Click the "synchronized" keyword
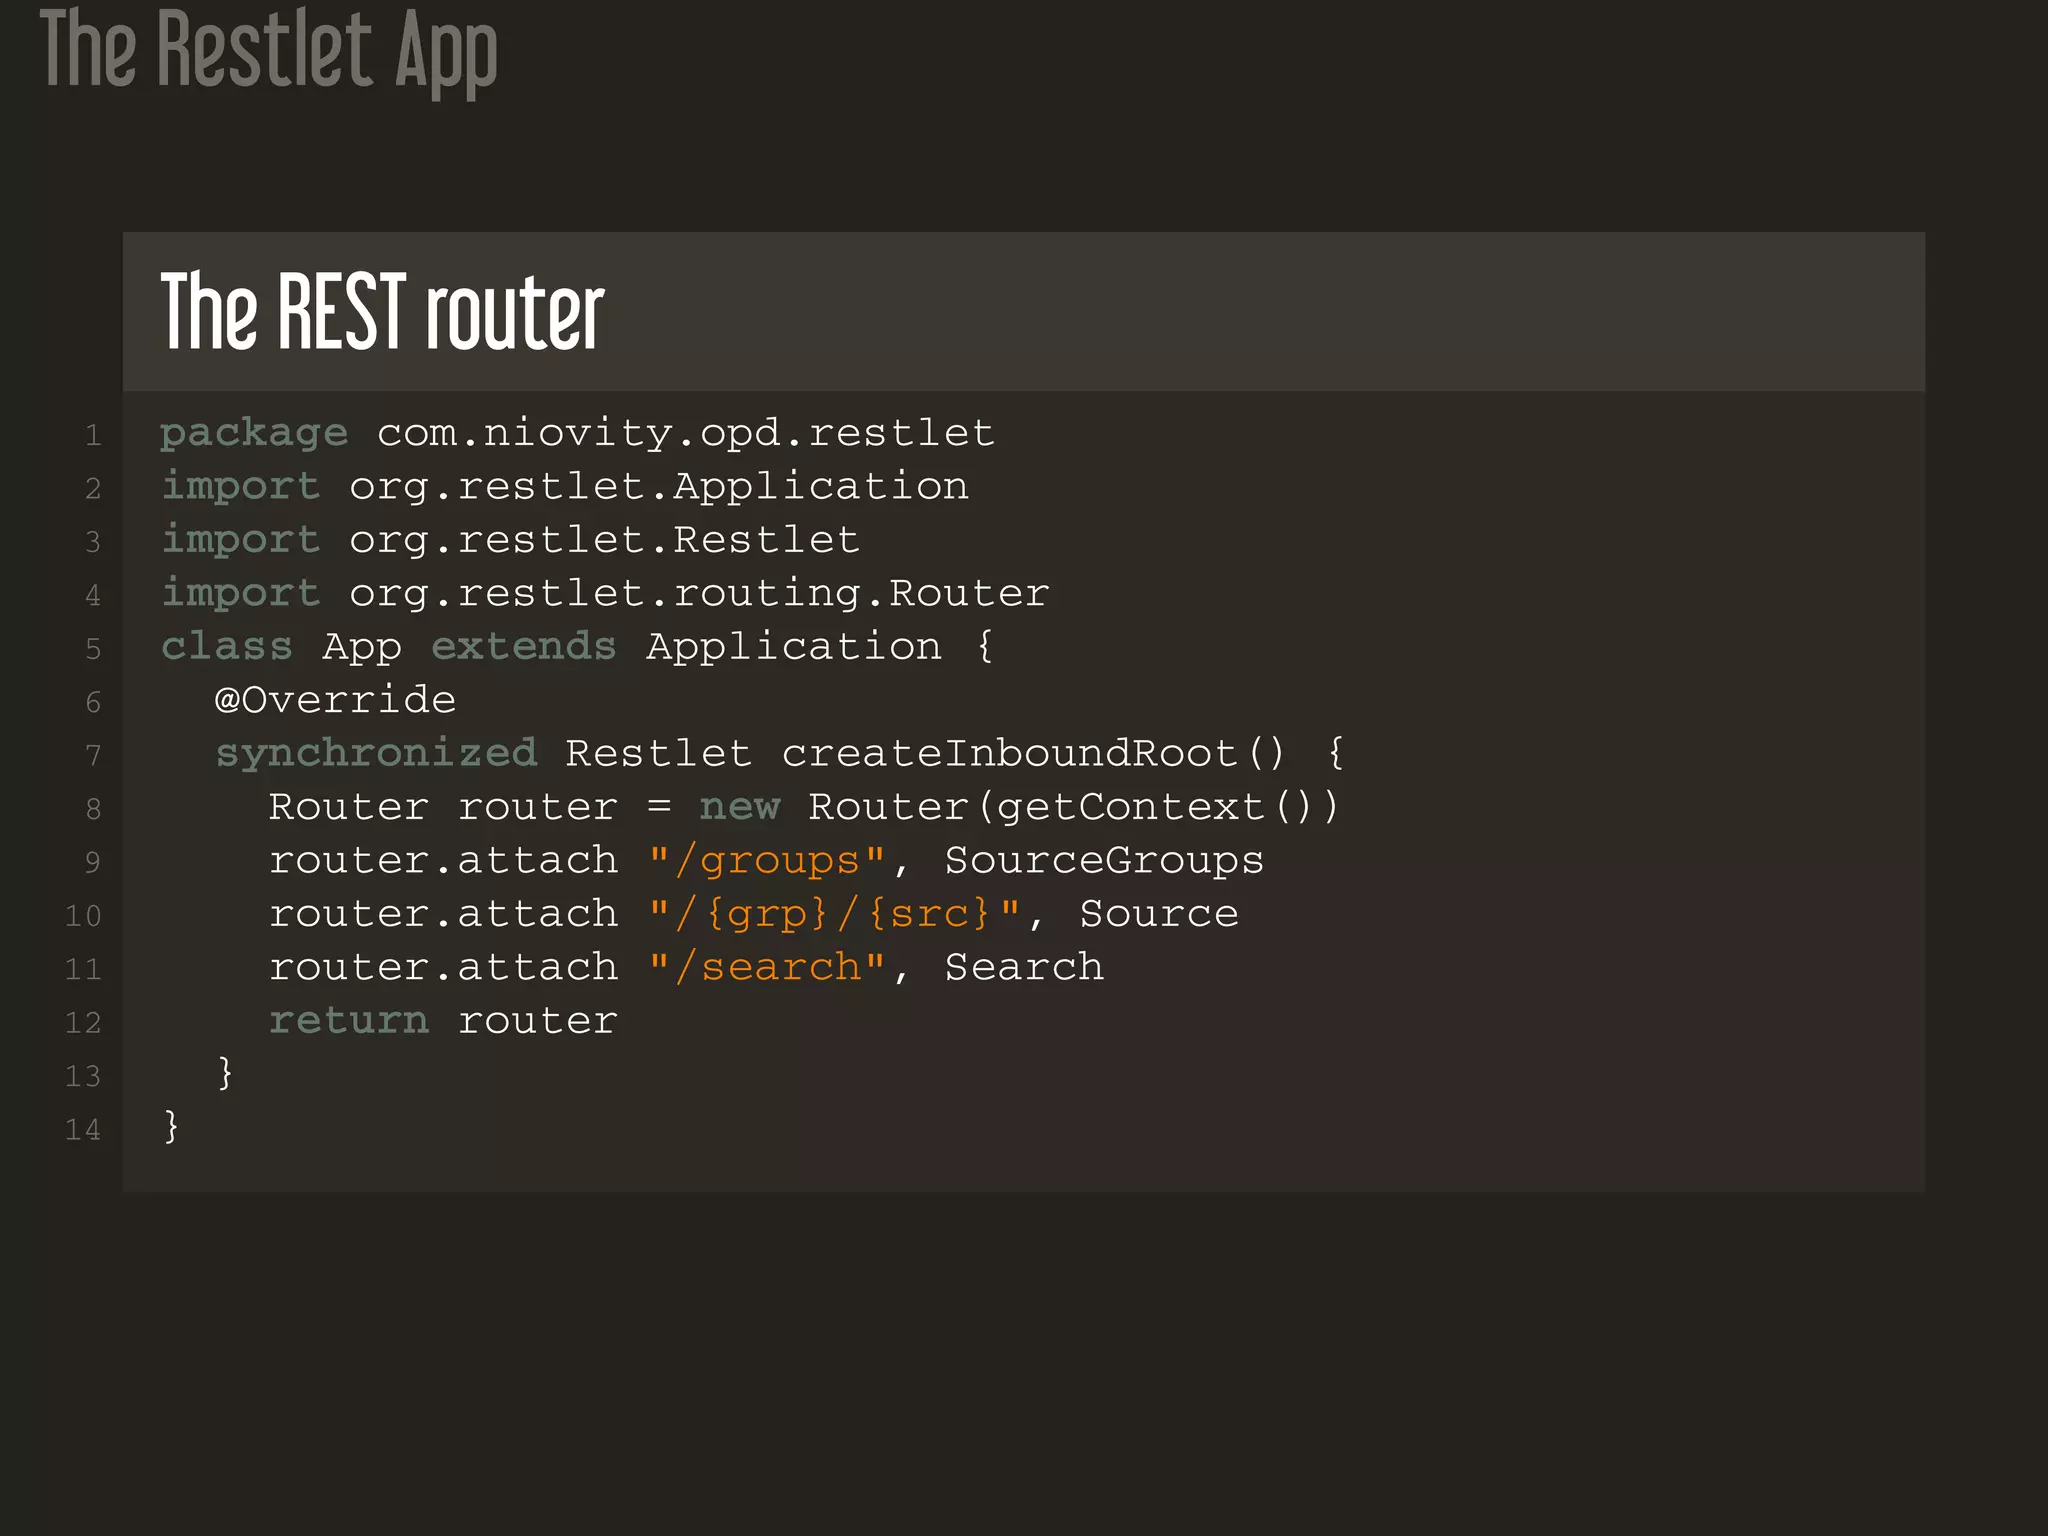This screenshot has height=1536, width=2048. pos(376,753)
